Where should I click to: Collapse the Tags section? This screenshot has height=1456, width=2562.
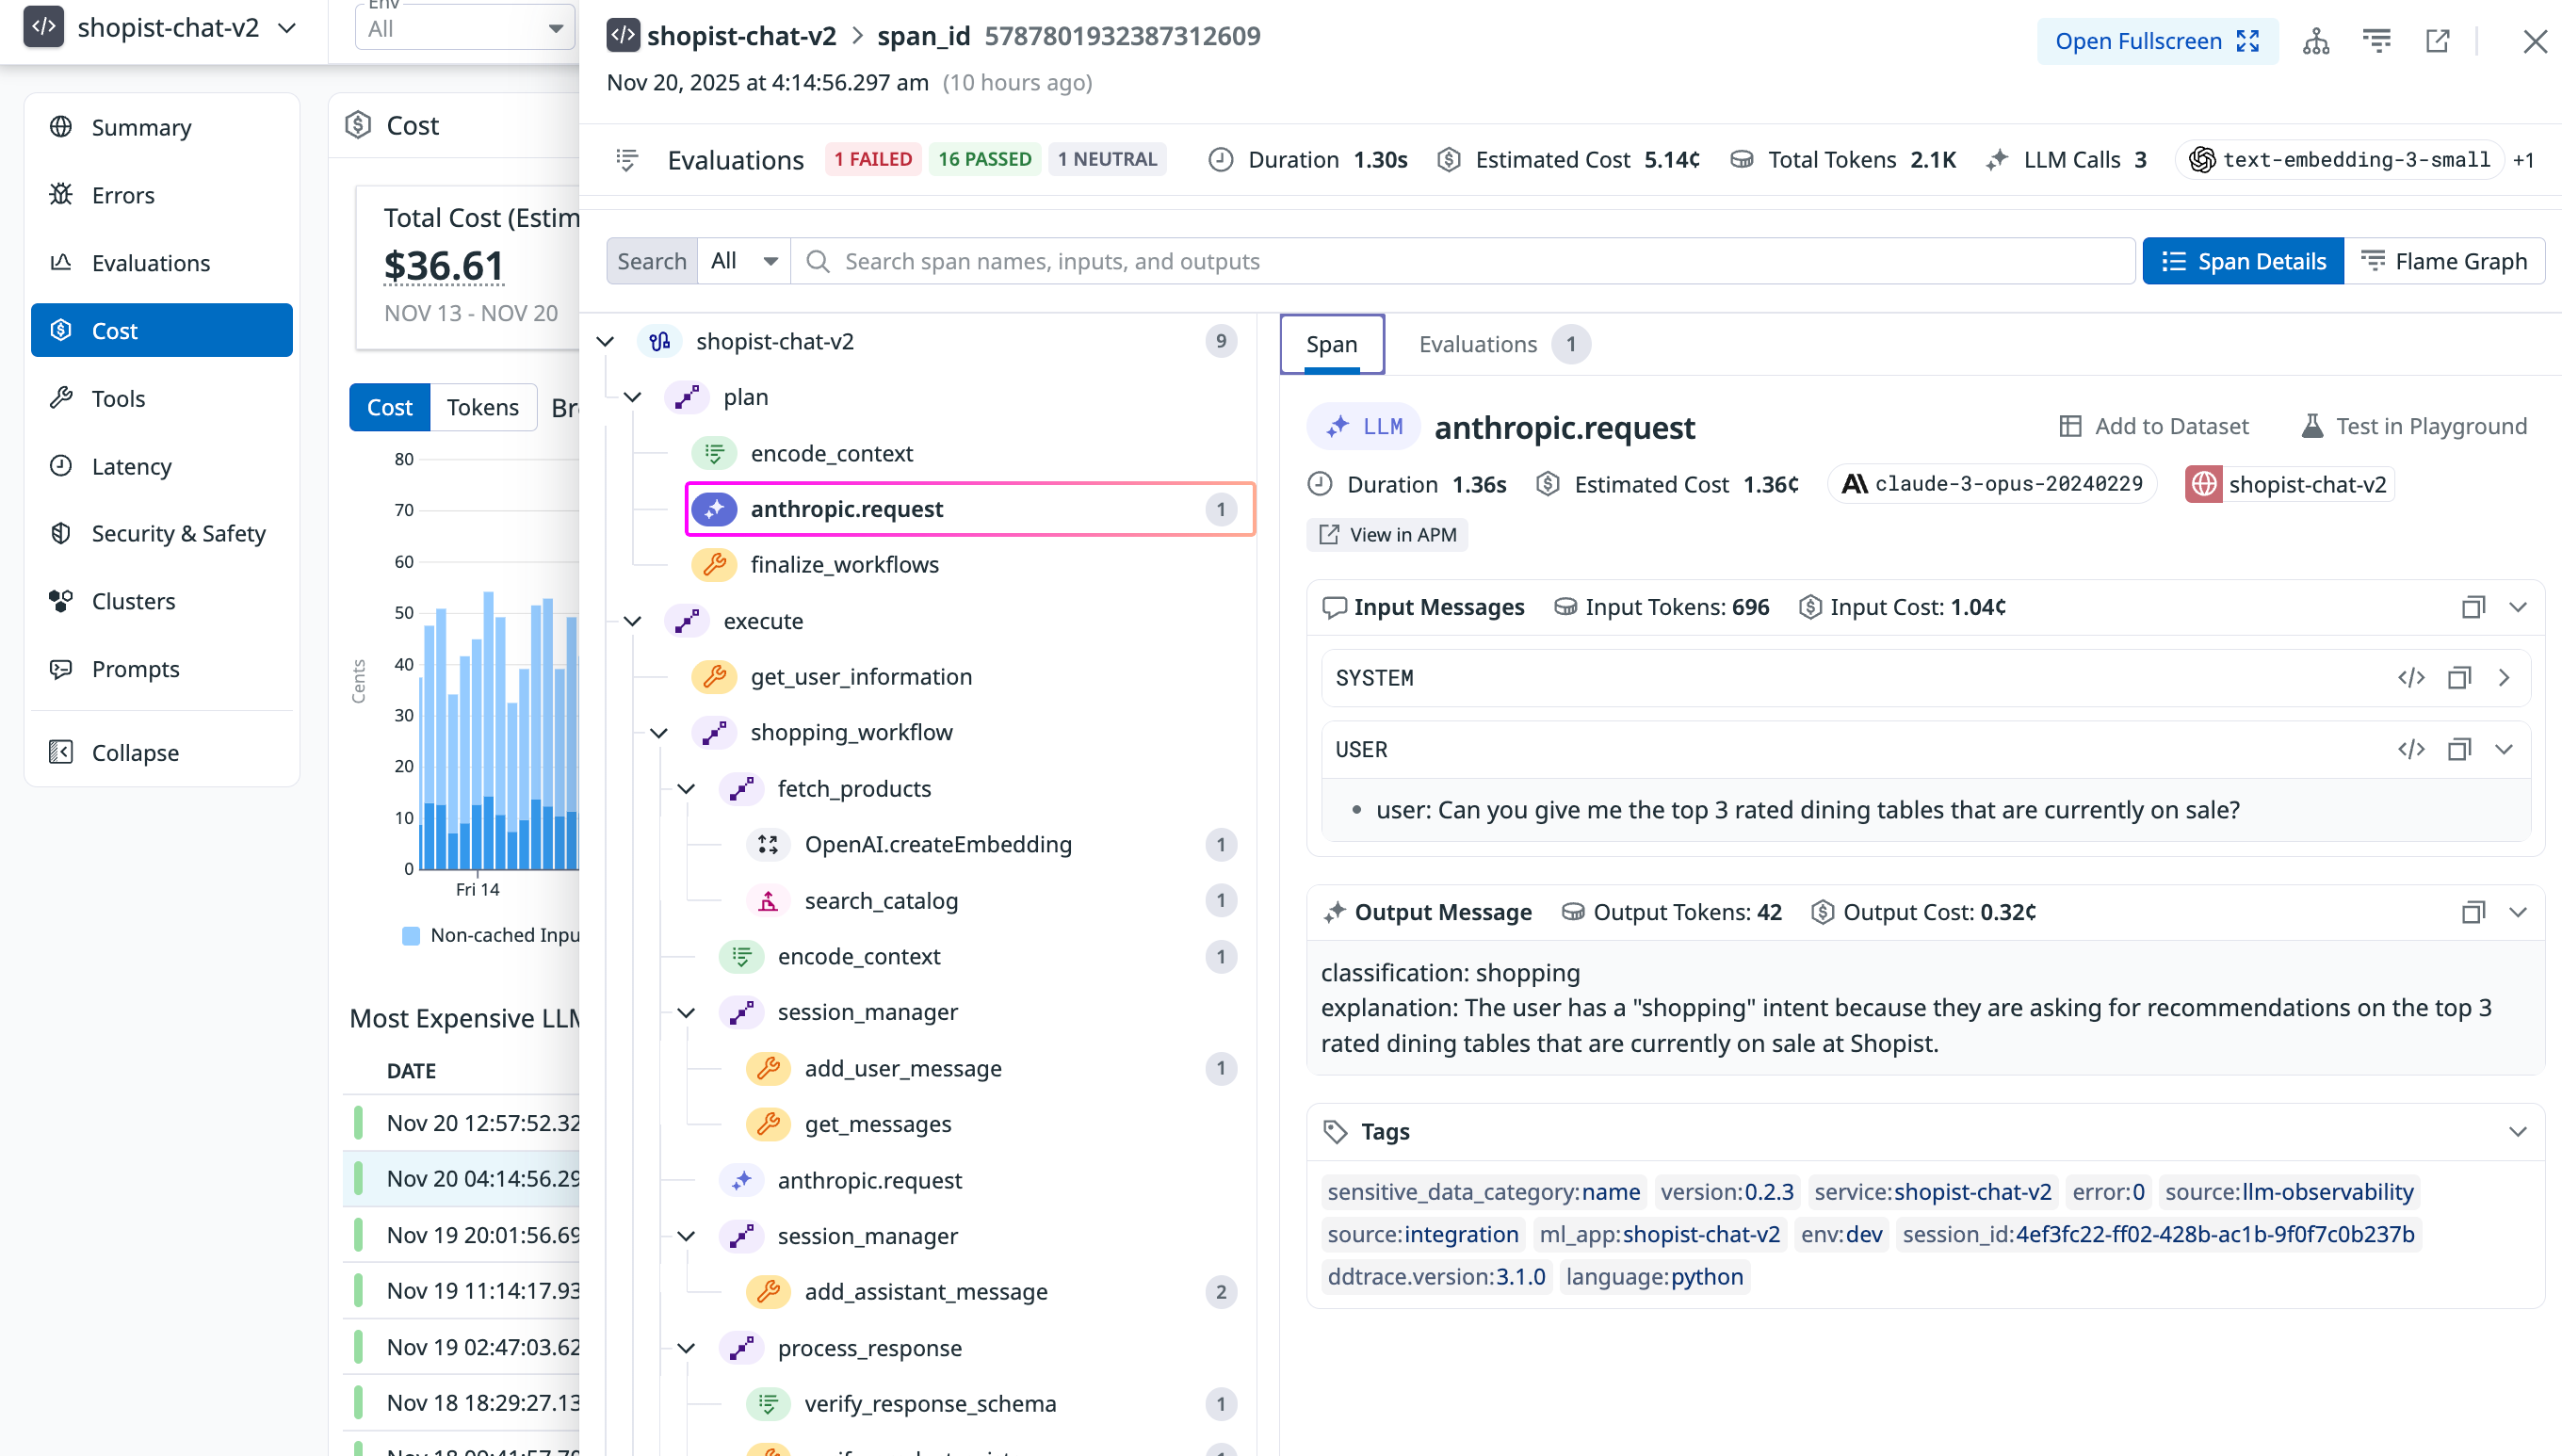click(x=2518, y=1132)
